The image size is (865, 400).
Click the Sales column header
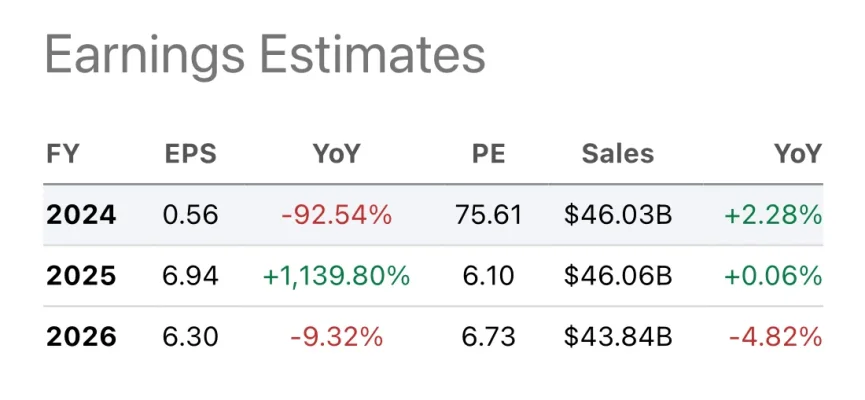[617, 154]
